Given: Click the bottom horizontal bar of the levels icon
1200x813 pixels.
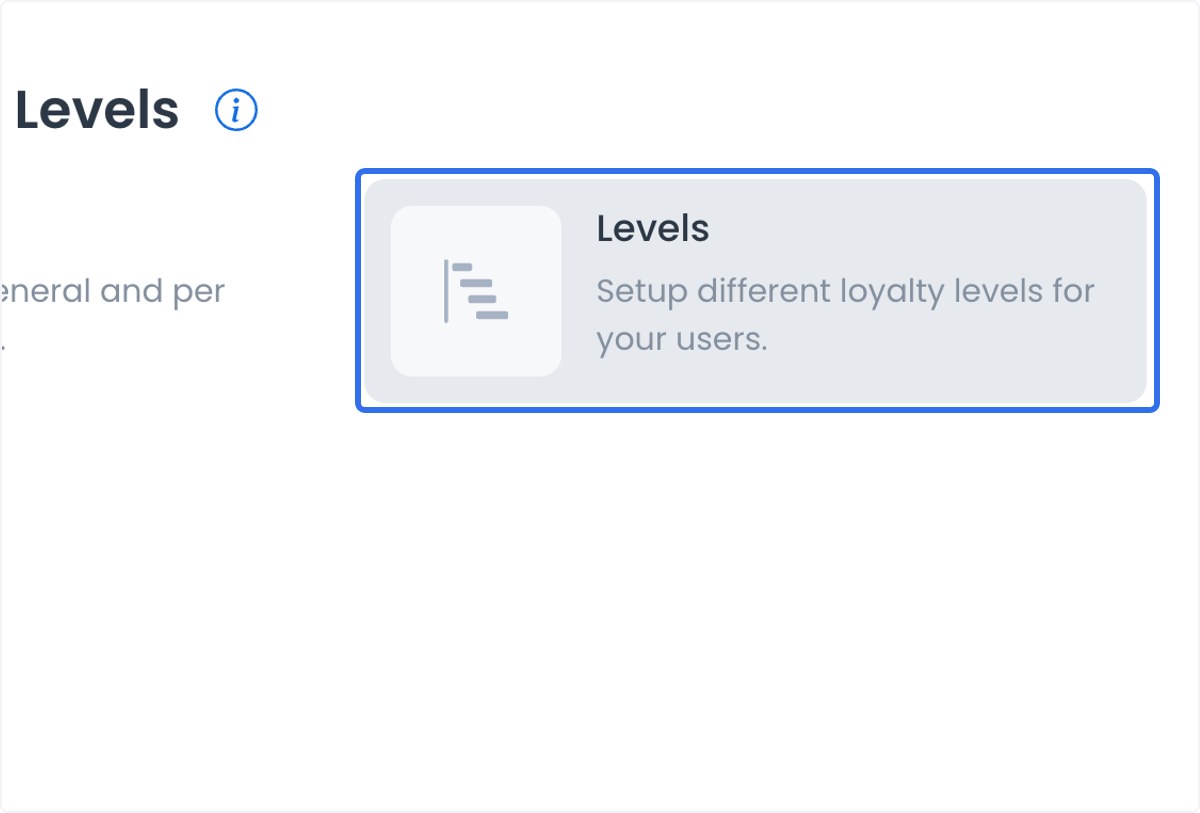Looking at the screenshot, I should [492, 315].
